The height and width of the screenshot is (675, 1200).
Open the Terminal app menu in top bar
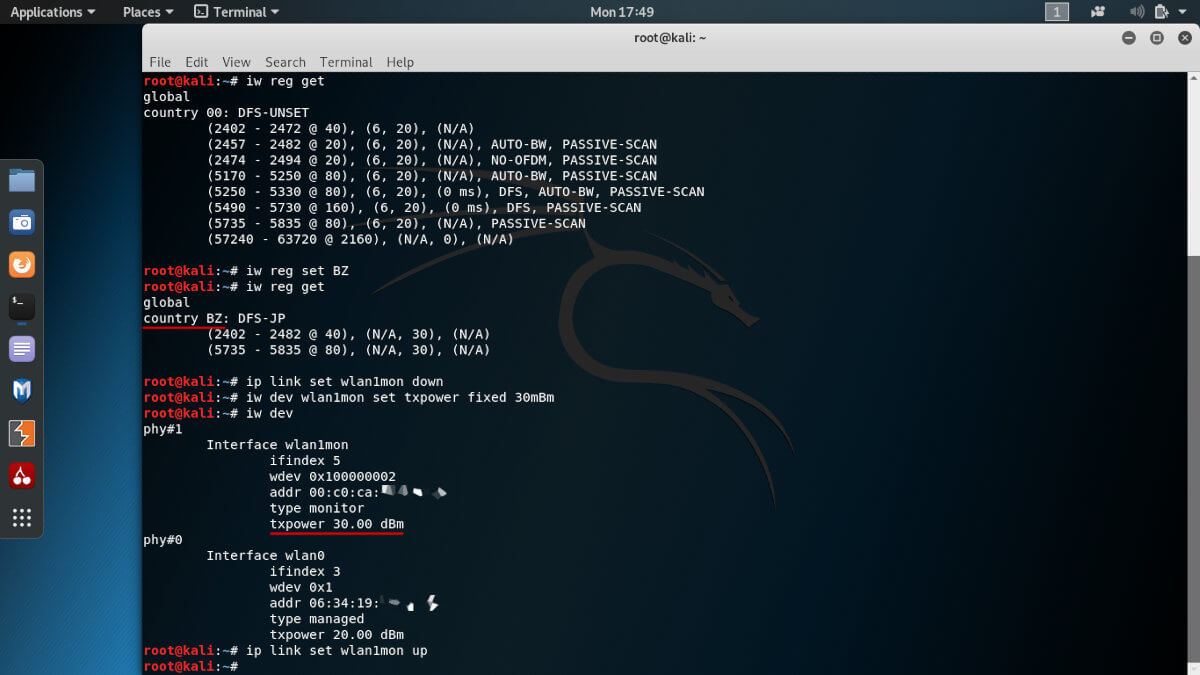[x=236, y=12]
